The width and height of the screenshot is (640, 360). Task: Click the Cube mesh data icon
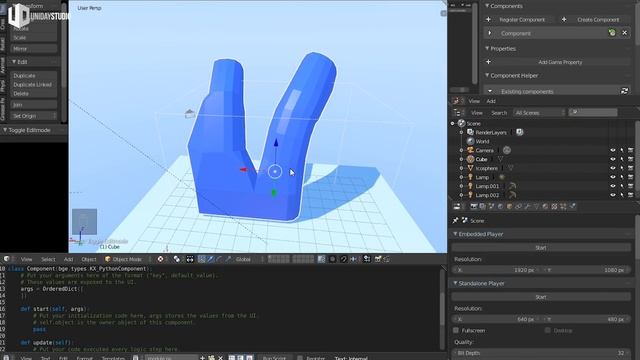coord(500,159)
